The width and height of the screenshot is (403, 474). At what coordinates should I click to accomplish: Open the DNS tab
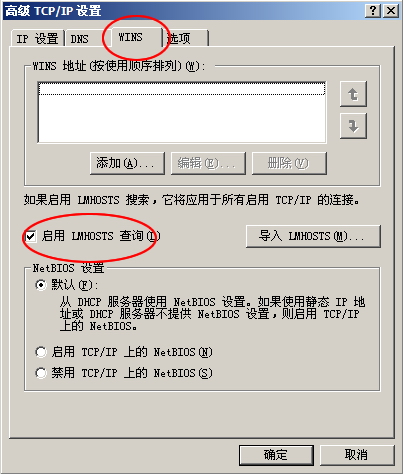(80, 39)
